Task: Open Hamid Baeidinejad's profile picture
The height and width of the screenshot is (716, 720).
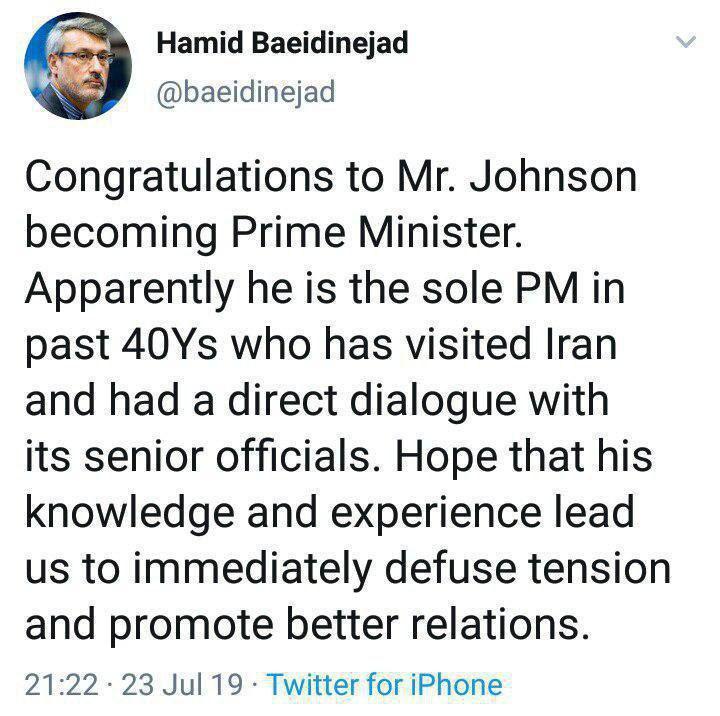Action: point(78,66)
